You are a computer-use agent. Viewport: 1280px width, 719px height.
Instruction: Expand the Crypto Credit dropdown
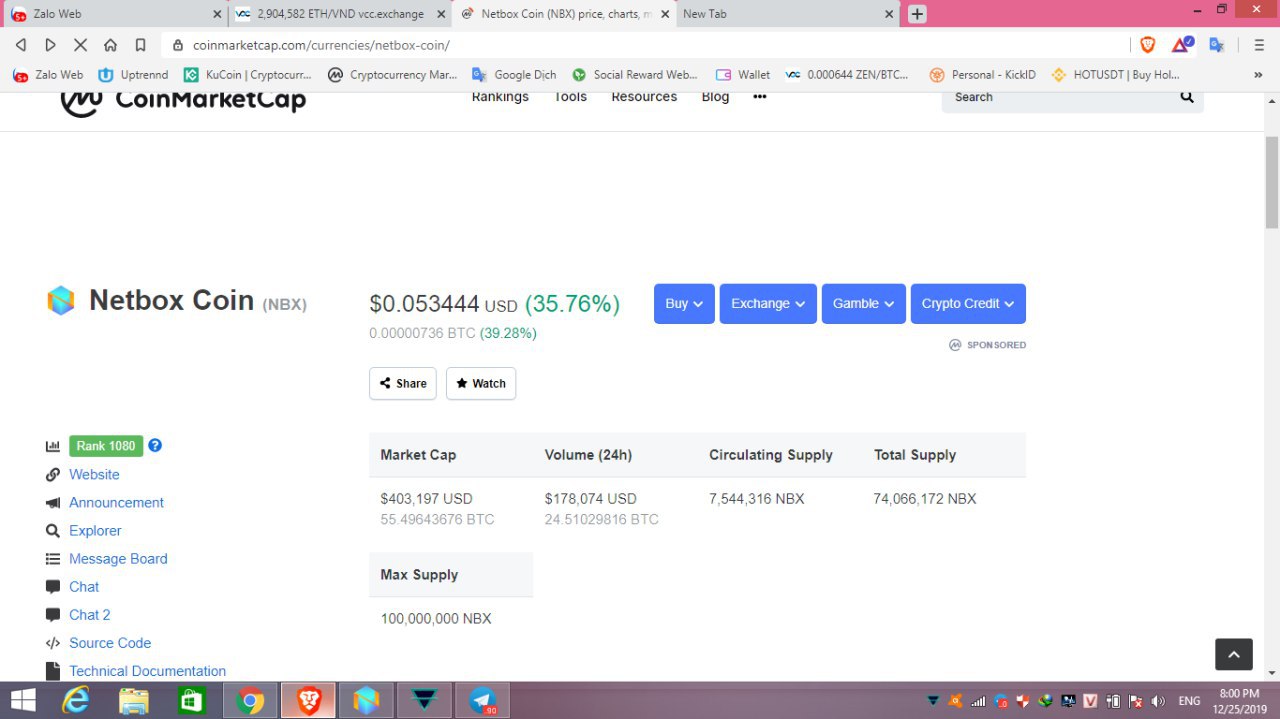[x=968, y=304]
